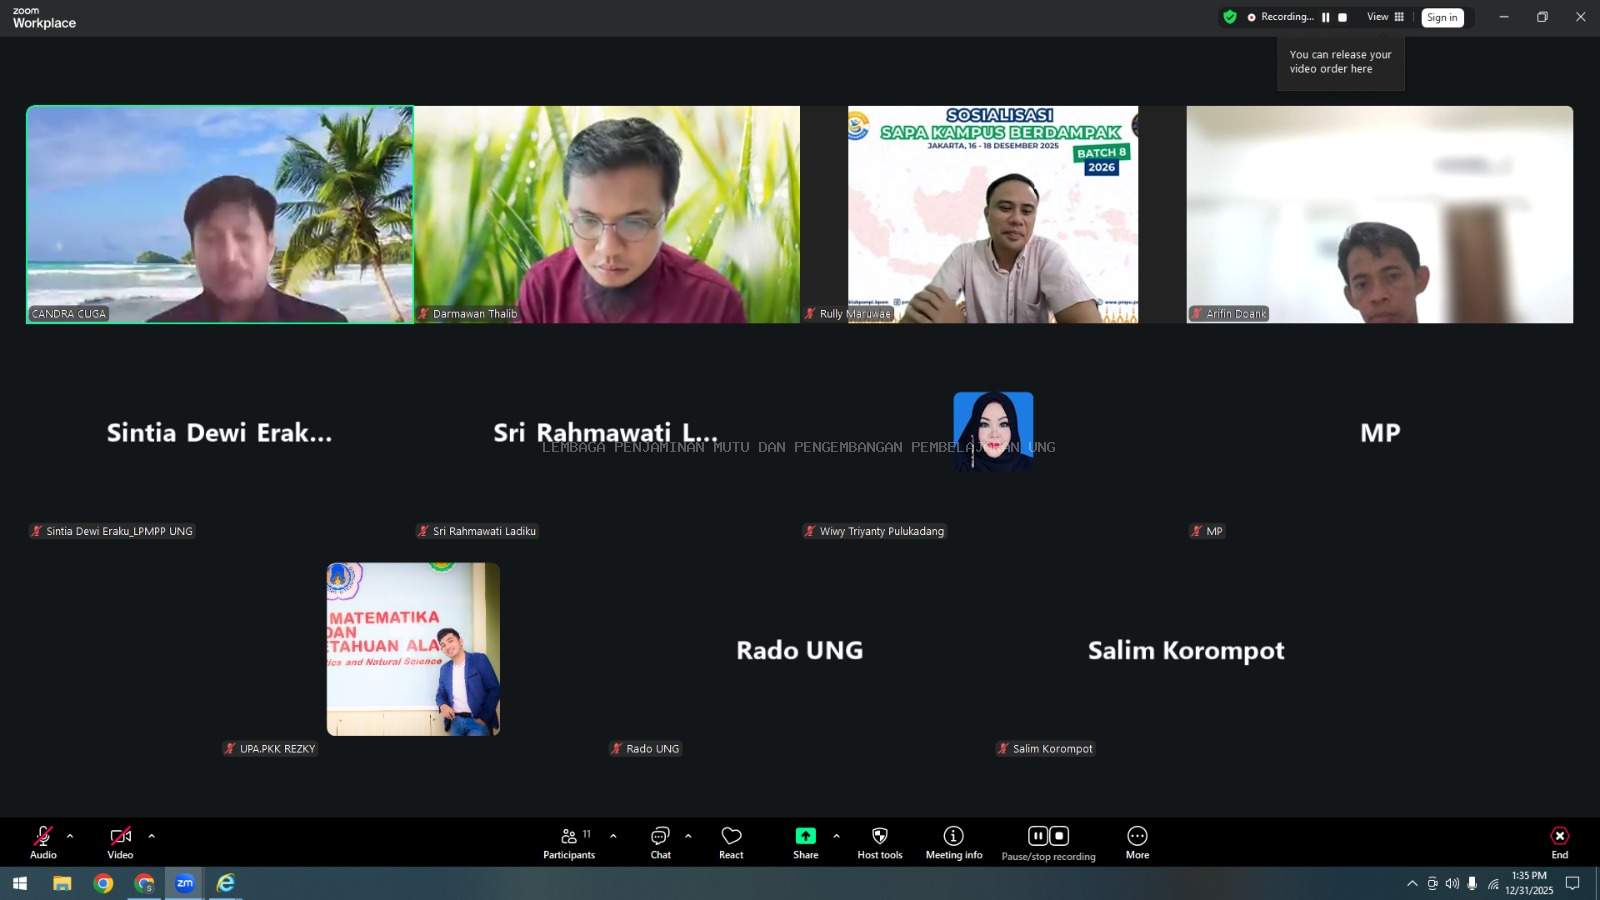This screenshot has height=900, width=1600.
Task: Open the View layout menu
Action: coord(1385,17)
